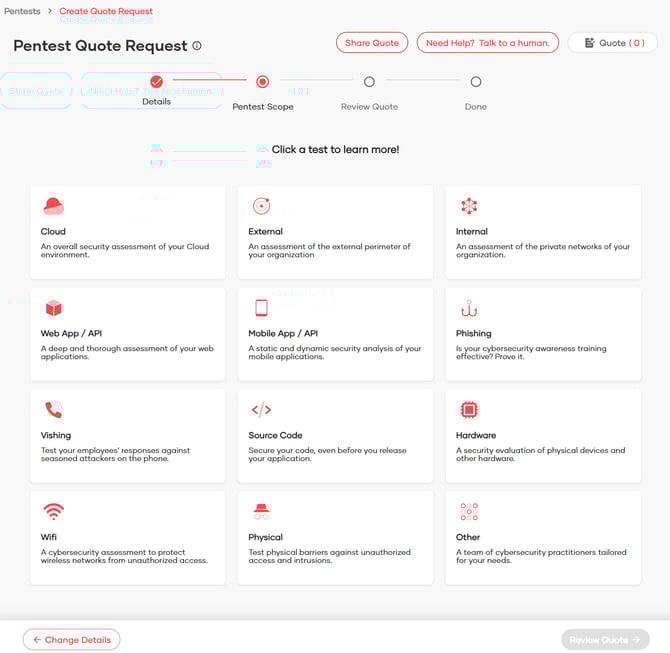The width and height of the screenshot is (670, 653).
Task: Click the Physical test icon
Action: (x=261, y=512)
